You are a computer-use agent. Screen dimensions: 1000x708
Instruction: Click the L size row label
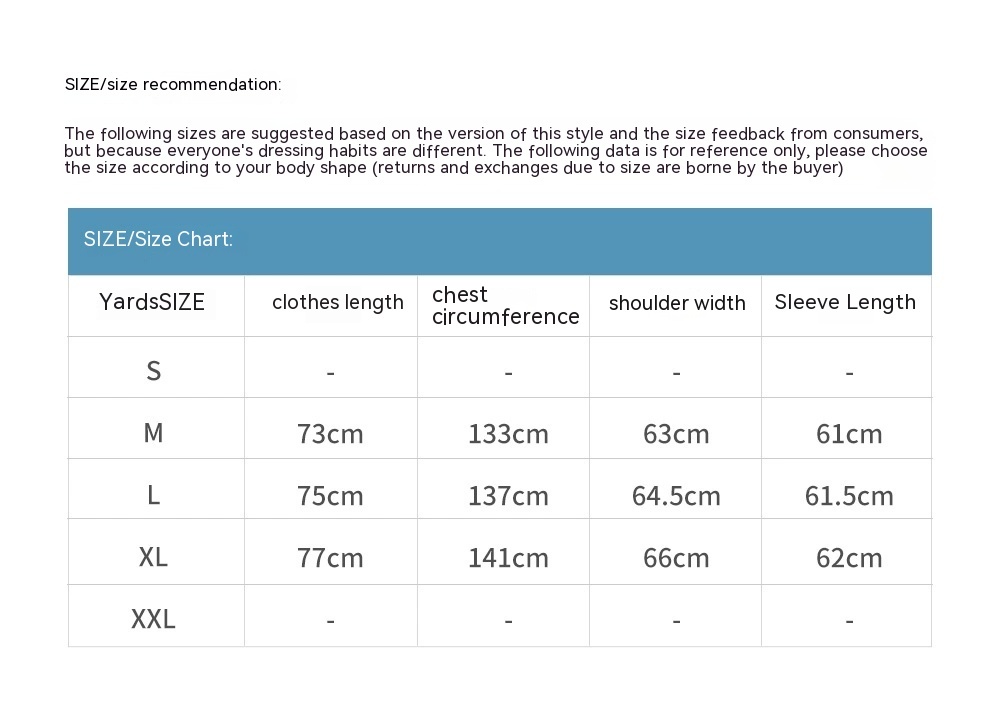click(x=153, y=495)
